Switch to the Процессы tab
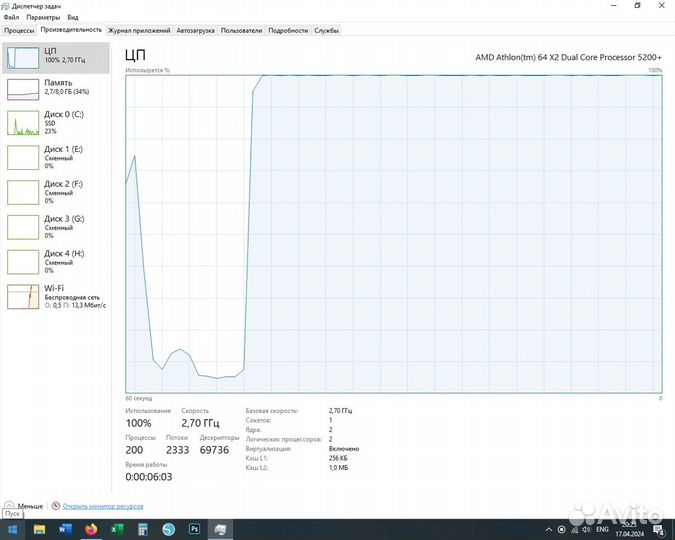 tap(19, 30)
